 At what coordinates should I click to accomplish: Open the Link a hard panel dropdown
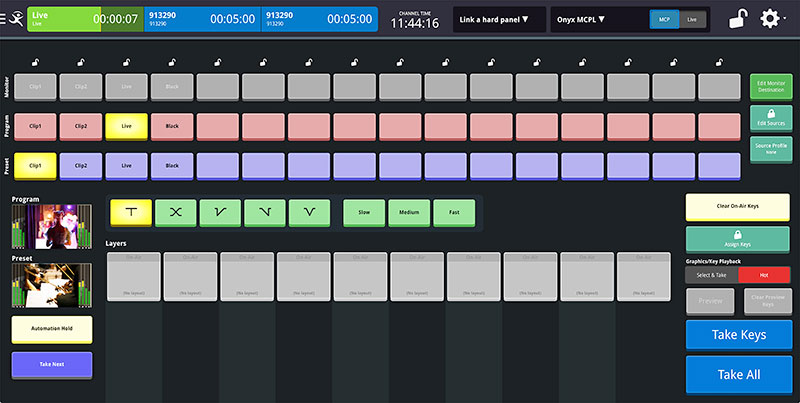499,19
